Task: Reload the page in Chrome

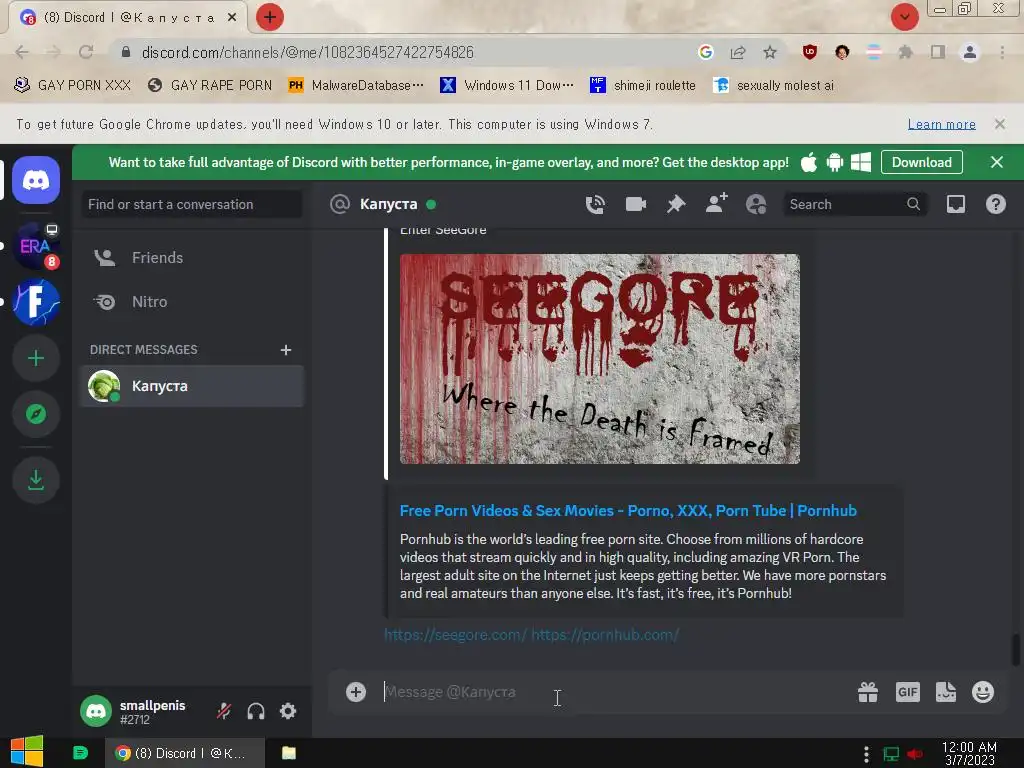Action: pyautogui.click(x=86, y=52)
